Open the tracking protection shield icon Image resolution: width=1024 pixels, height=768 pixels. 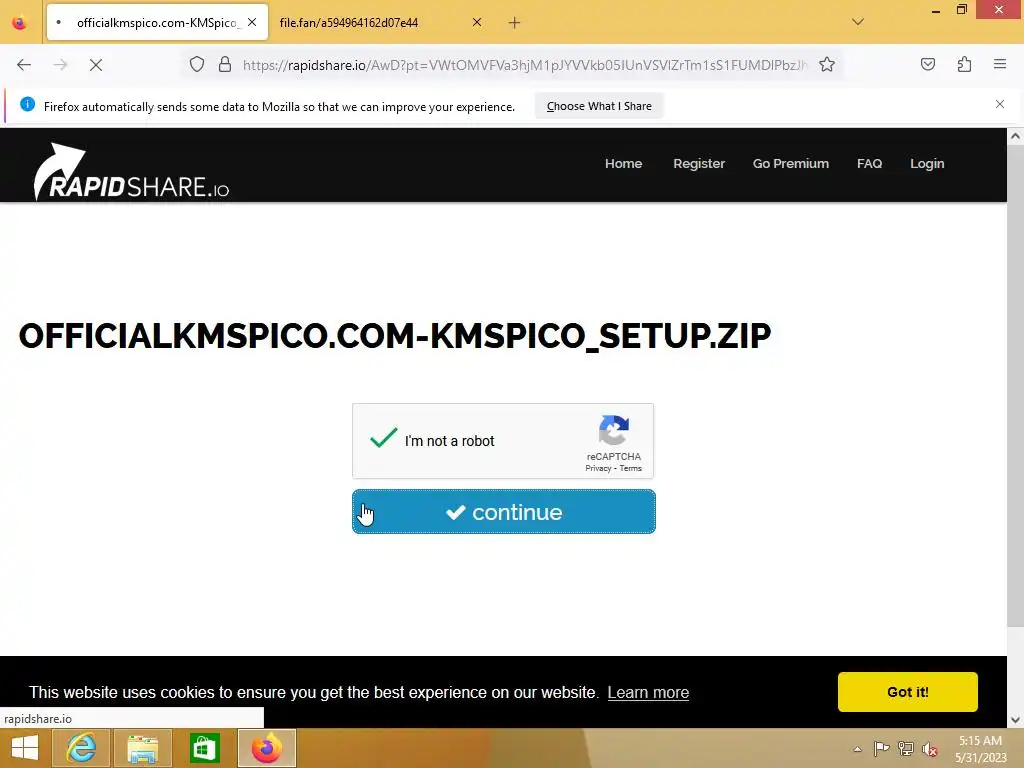pos(197,65)
